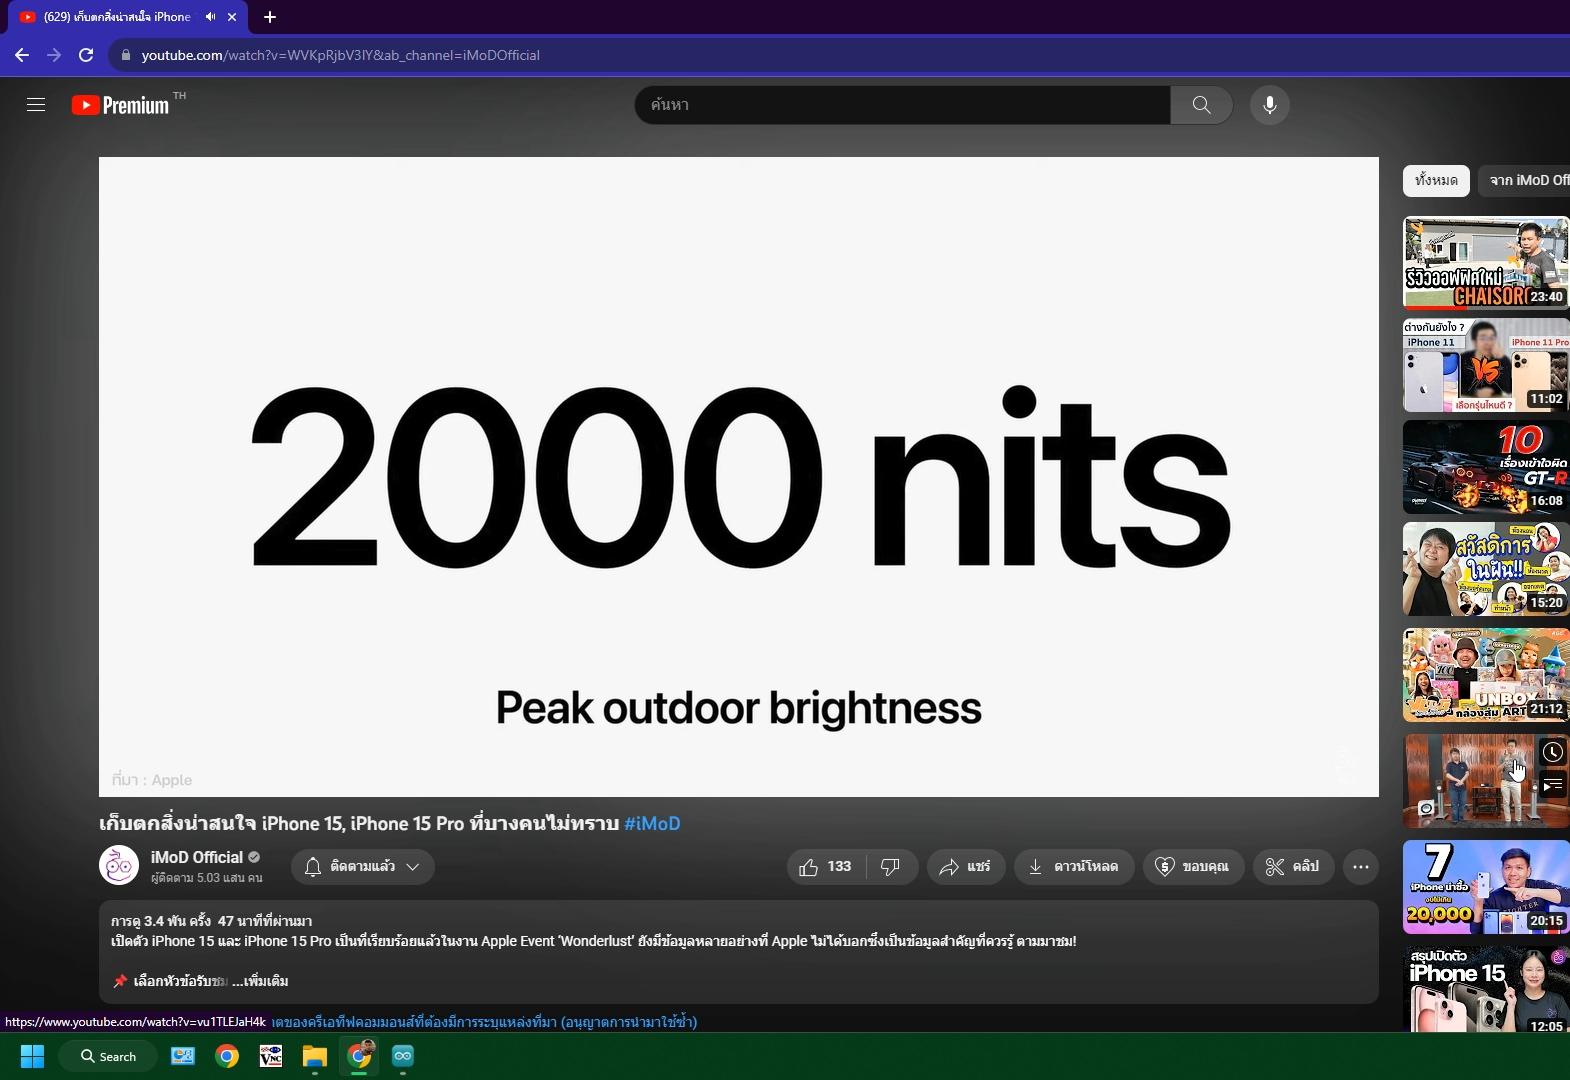
Task: Open Chrome with profile badge on taskbar
Action: (359, 1056)
